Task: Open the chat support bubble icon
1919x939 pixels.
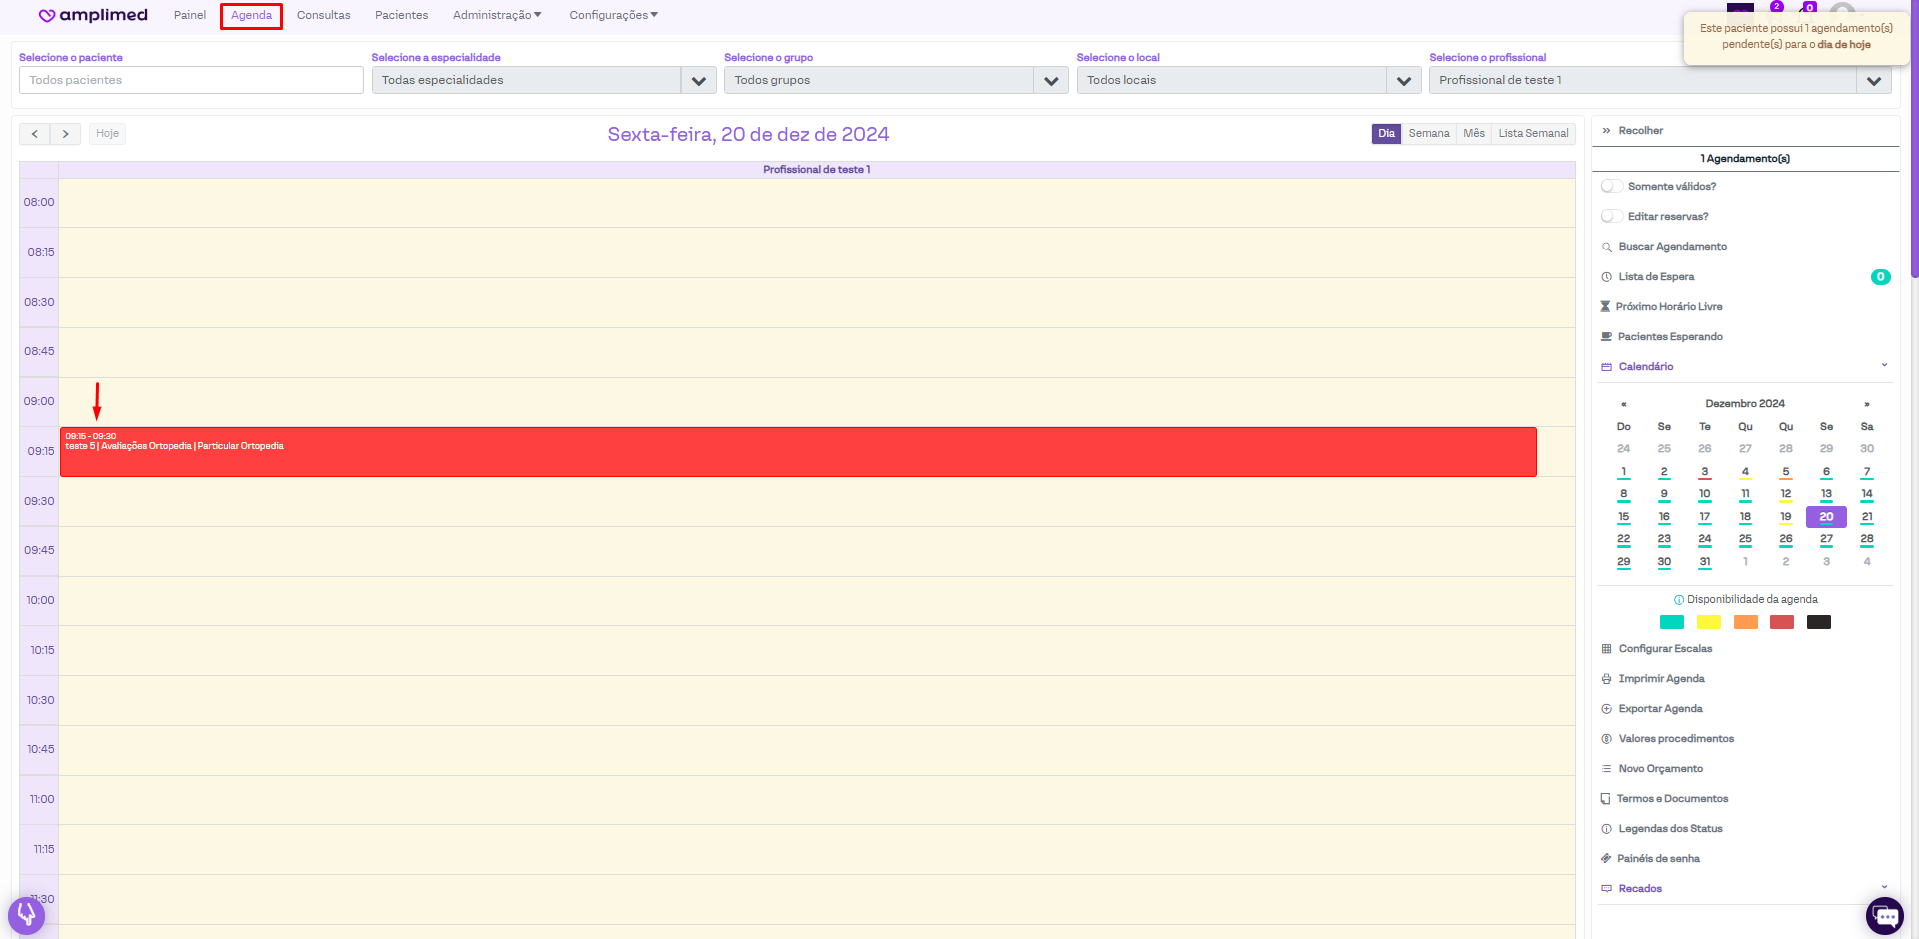Action: point(1885,916)
